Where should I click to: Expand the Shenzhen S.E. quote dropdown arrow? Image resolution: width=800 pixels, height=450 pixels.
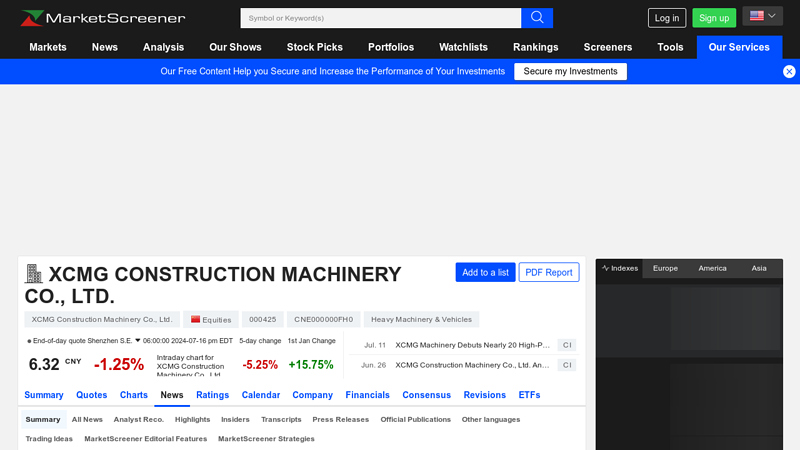point(137,340)
